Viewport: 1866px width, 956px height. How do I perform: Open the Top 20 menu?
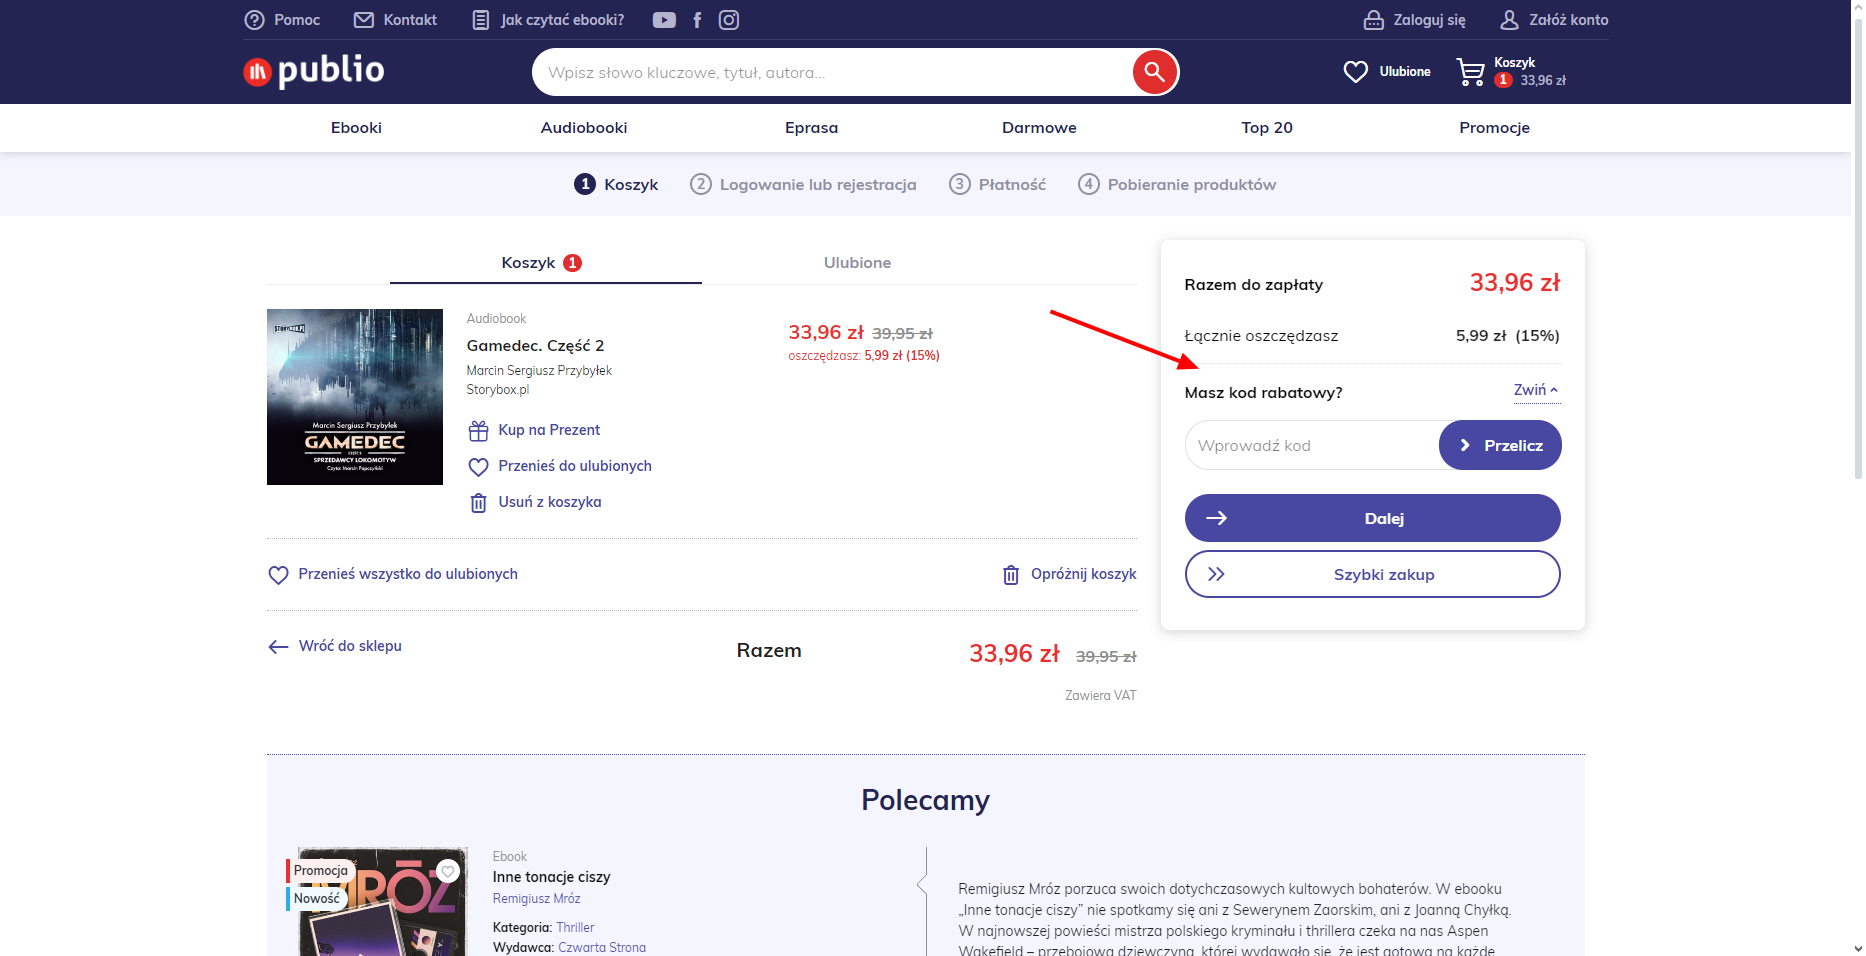(1267, 128)
